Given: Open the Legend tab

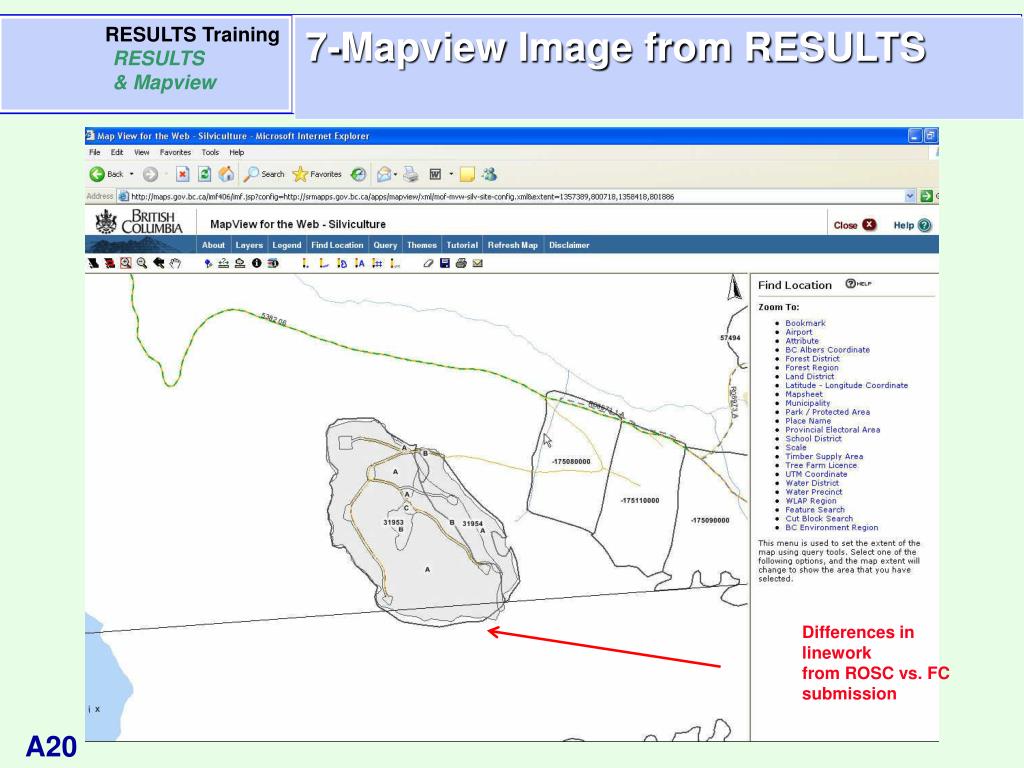Looking at the screenshot, I should pos(287,245).
